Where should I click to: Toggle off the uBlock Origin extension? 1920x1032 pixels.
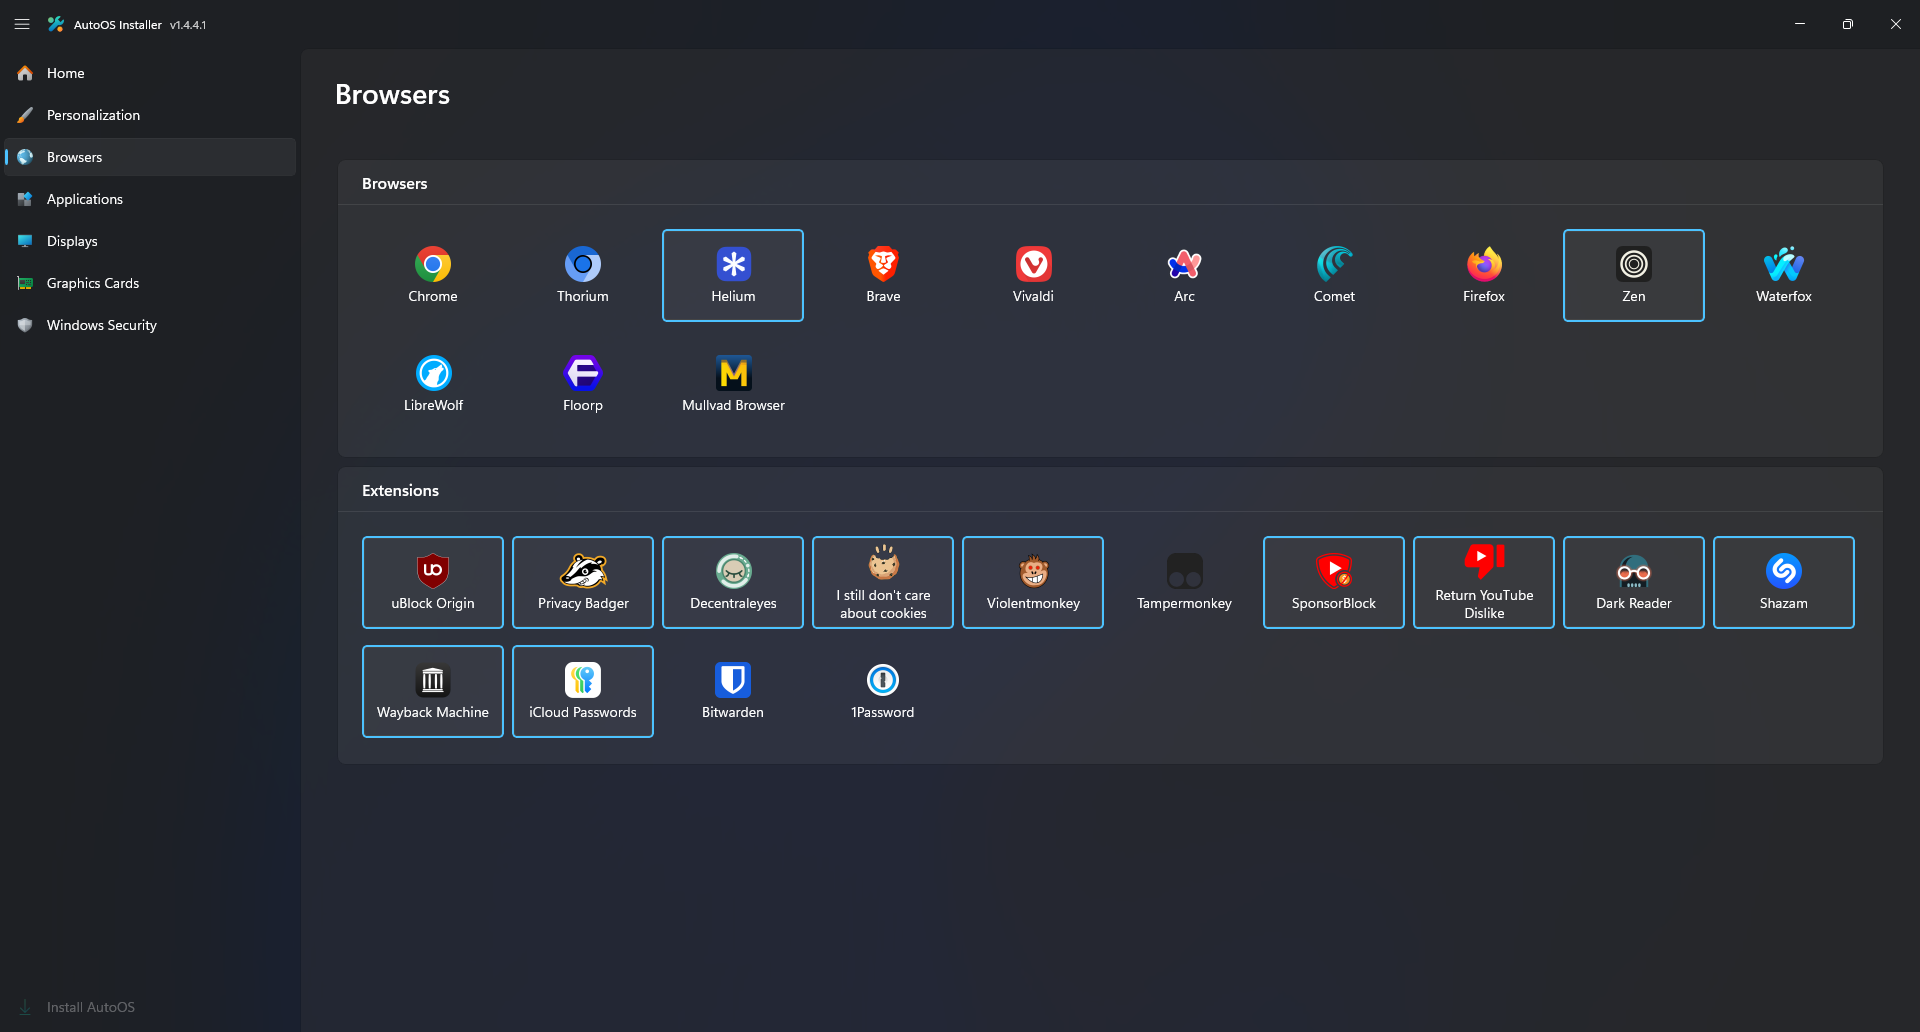point(433,582)
